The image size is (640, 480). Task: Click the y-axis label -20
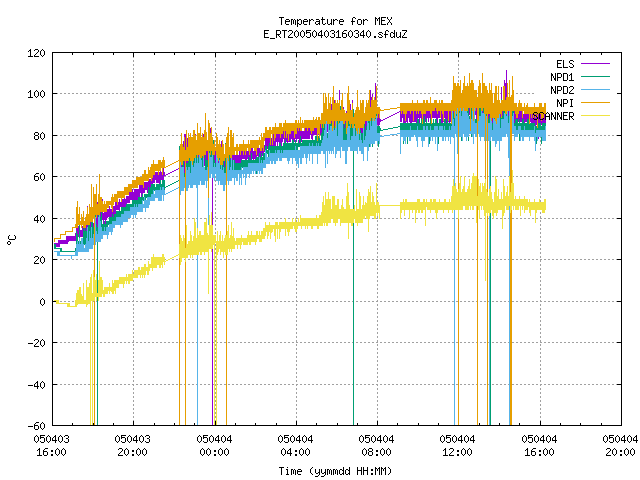pyautogui.click(x=36, y=343)
